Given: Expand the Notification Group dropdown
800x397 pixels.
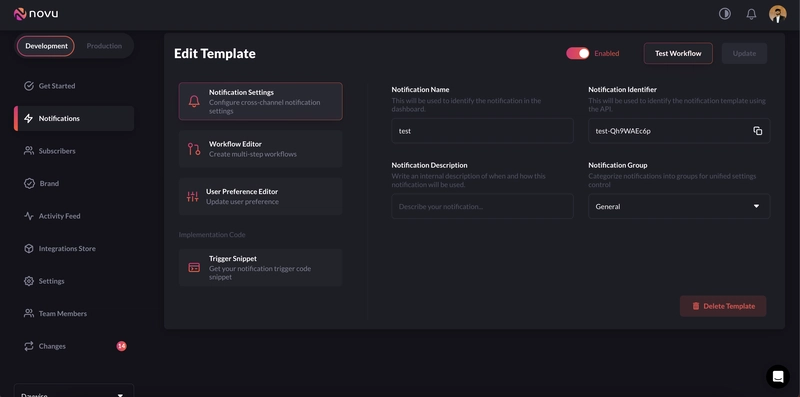Looking at the screenshot, I should [x=679, y=206].
